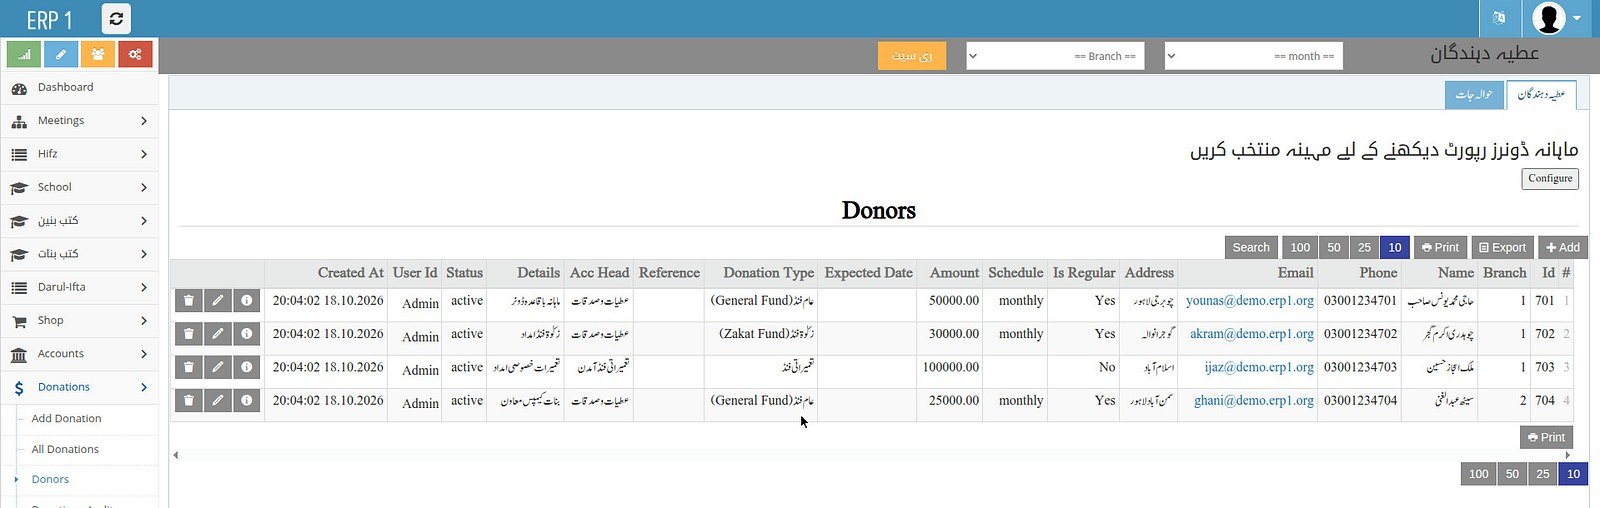The image size is (1600, 508).
Task: Open the user avatar menu
Action: tap(1557, 18)
